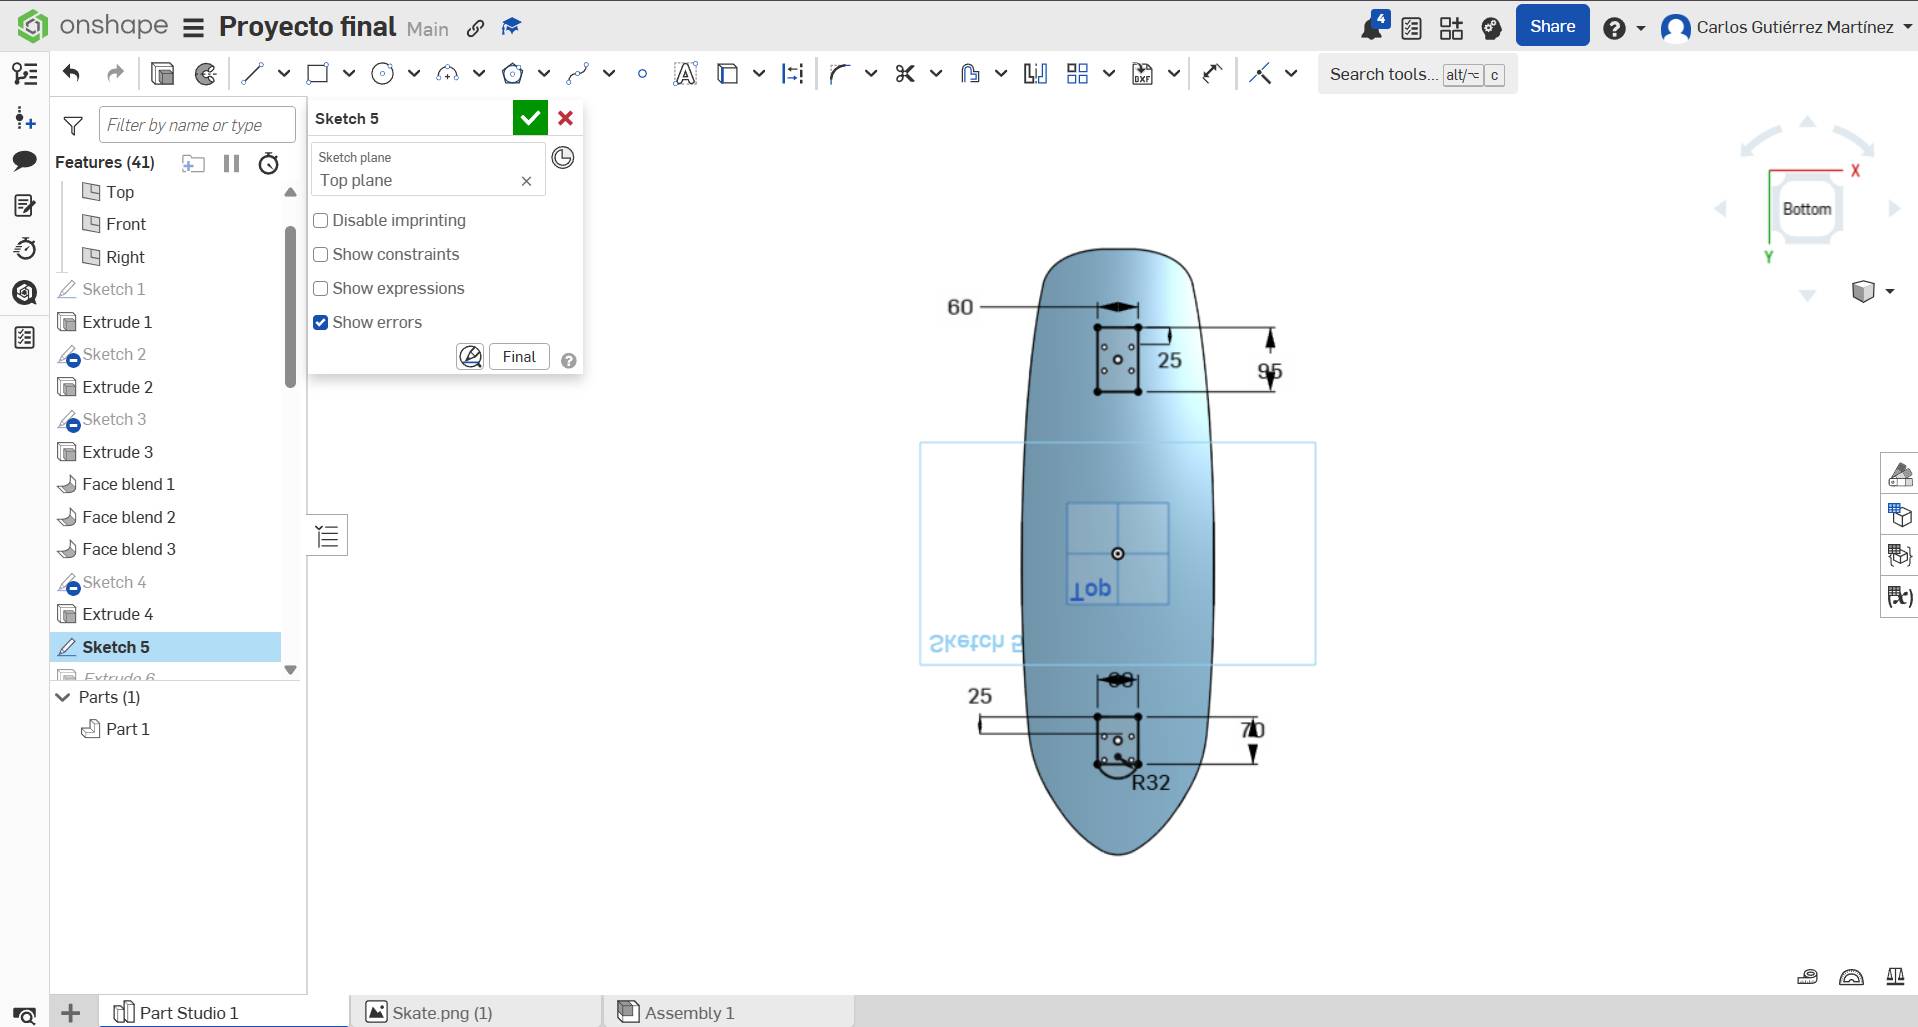Select the Spline tool
The width and height of the screenshot is (1918, 1027).
click(578, 73)
